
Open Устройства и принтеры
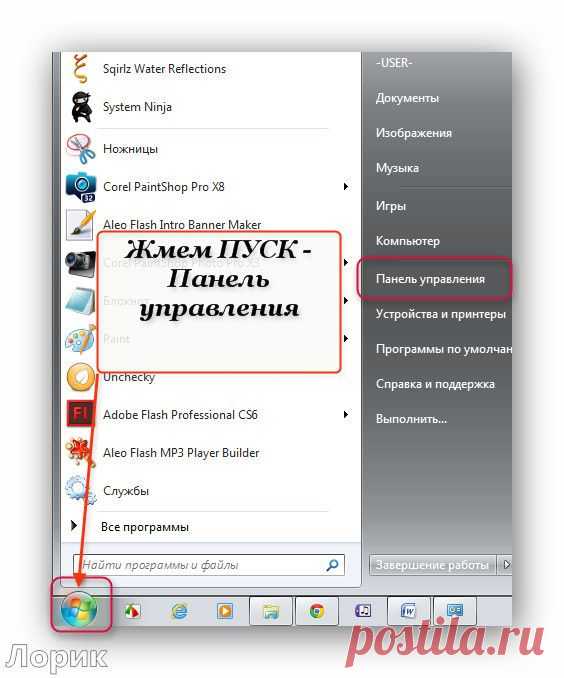coord(441,314)
